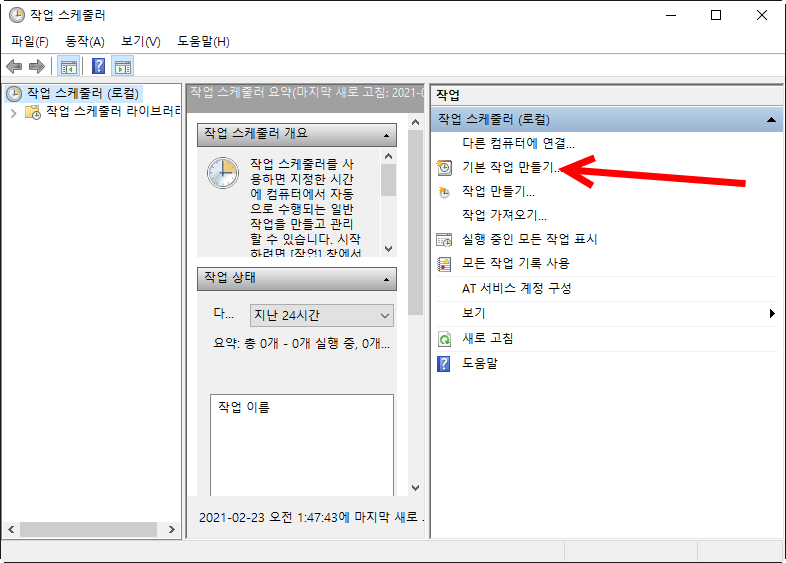Toggle the console tree pane icon
The width and height of the screenshot is (786, 563).
tap(69, 66)
